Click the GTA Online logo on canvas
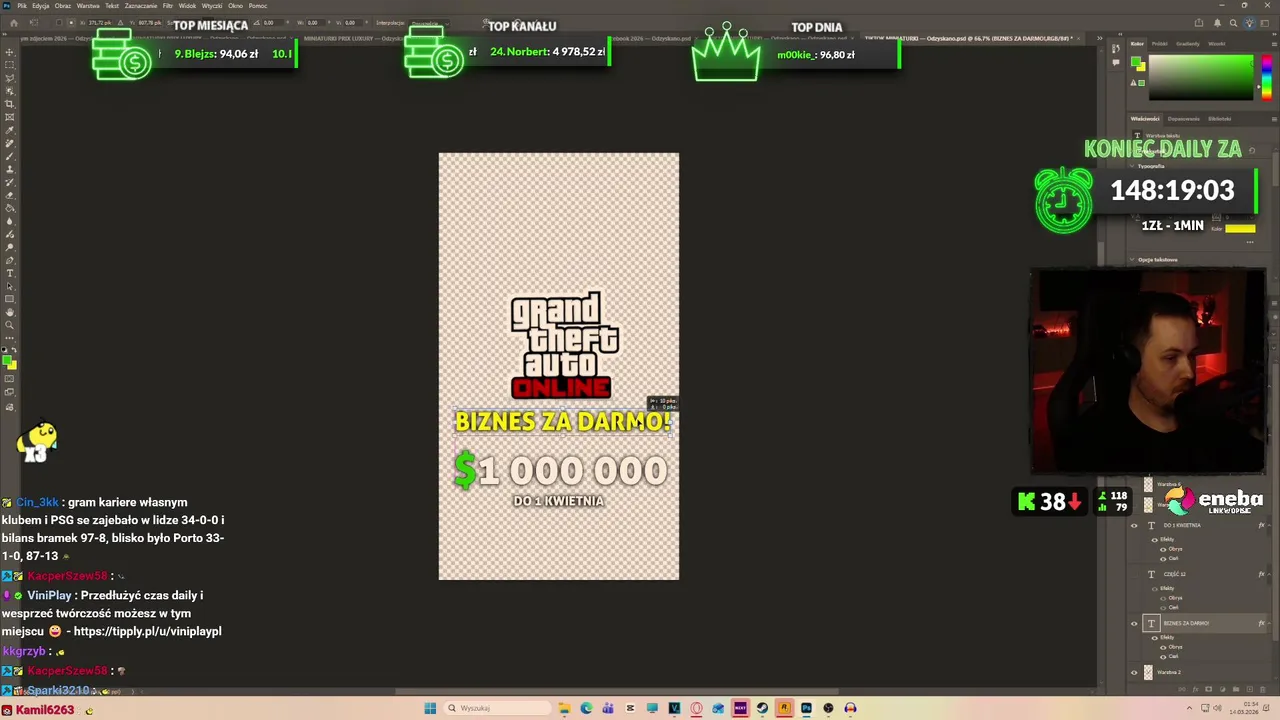1280x720 pixels. (563, 345)
